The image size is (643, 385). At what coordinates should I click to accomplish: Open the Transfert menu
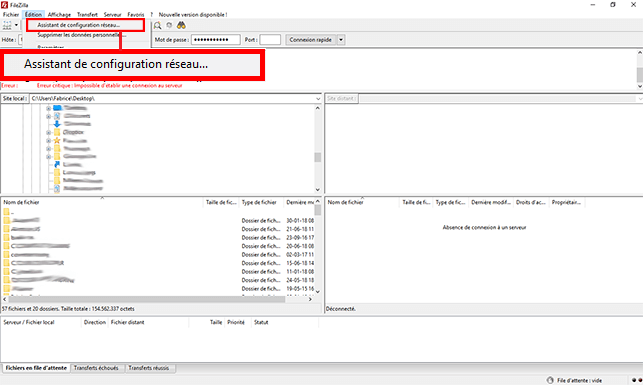click(x=87, y=14)
